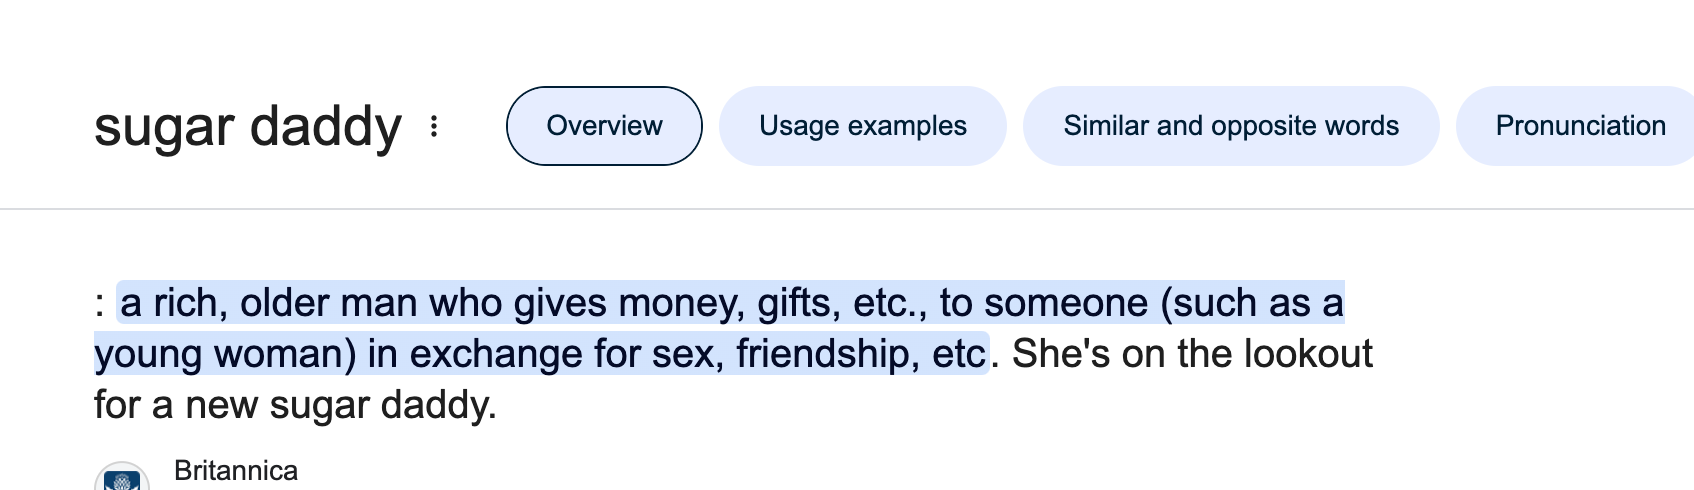Open the Britannica source link
The image size is (1694, 490).
[x=236, y=471]
